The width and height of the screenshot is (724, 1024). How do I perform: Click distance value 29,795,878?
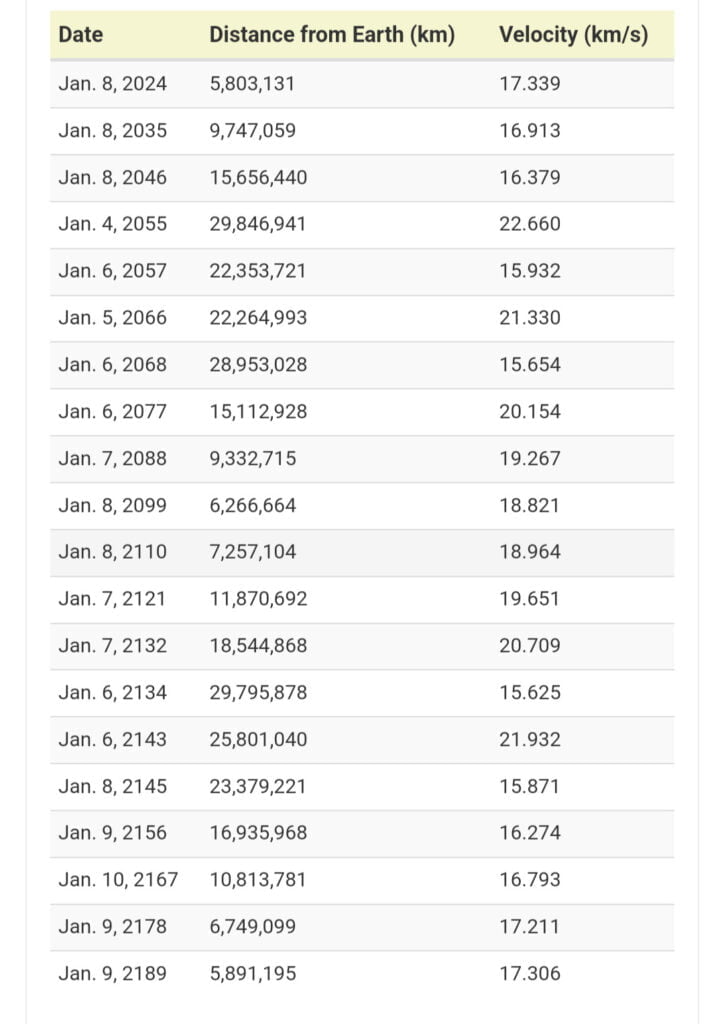click(x=258, y=693)
